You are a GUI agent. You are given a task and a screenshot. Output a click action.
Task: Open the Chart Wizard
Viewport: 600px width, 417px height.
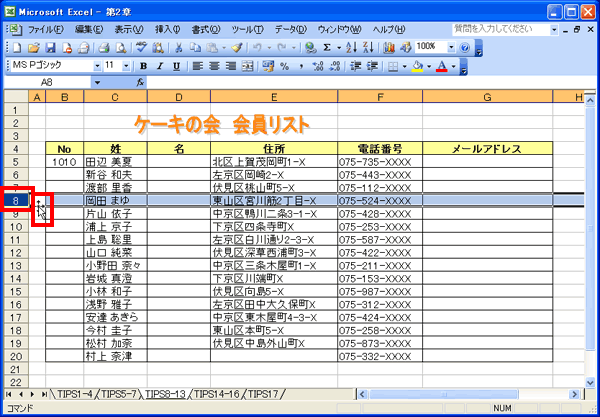point(389,47)
